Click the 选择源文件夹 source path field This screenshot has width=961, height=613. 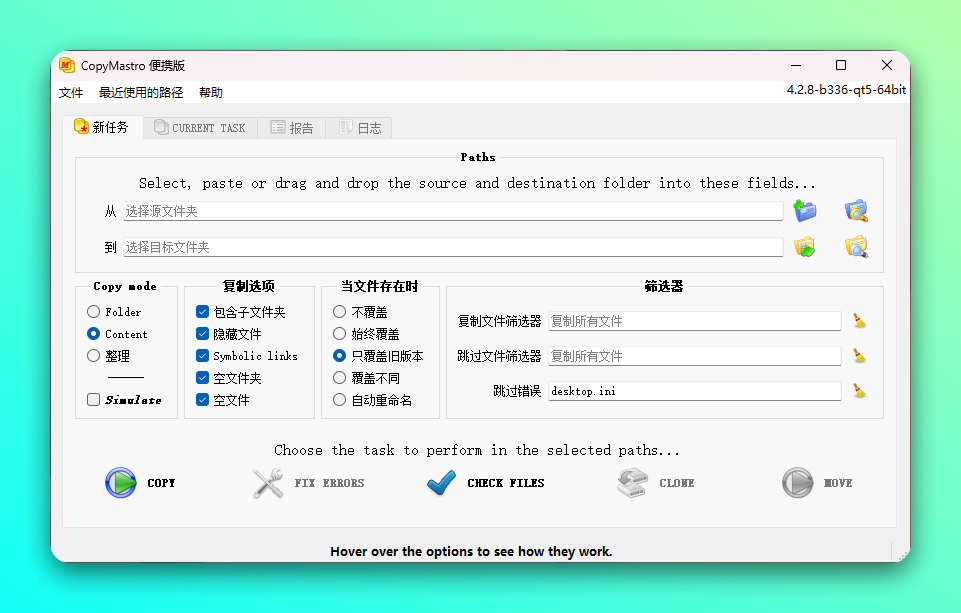click(x=453, y=211)
